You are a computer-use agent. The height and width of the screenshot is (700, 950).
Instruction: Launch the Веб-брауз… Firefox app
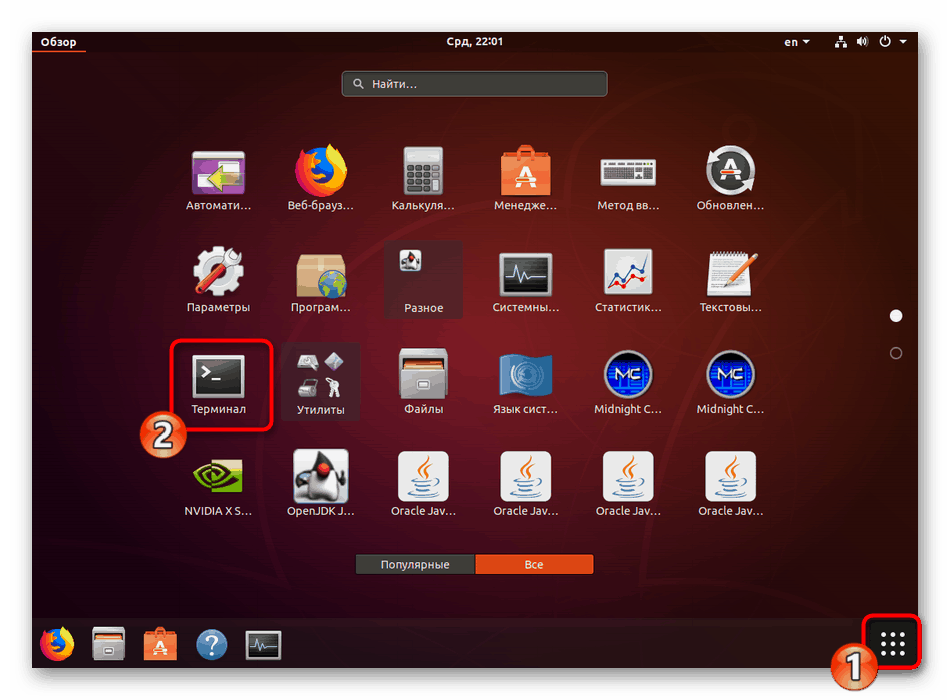(x=321, y=179)
